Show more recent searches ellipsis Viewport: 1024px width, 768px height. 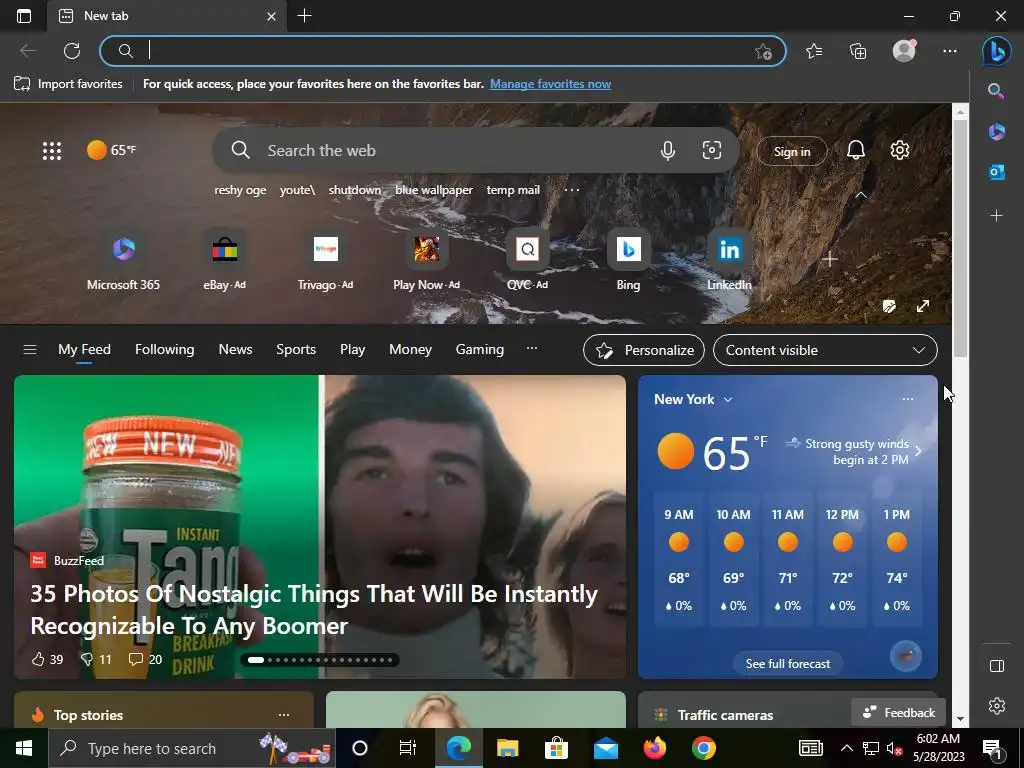coord(571,190)
